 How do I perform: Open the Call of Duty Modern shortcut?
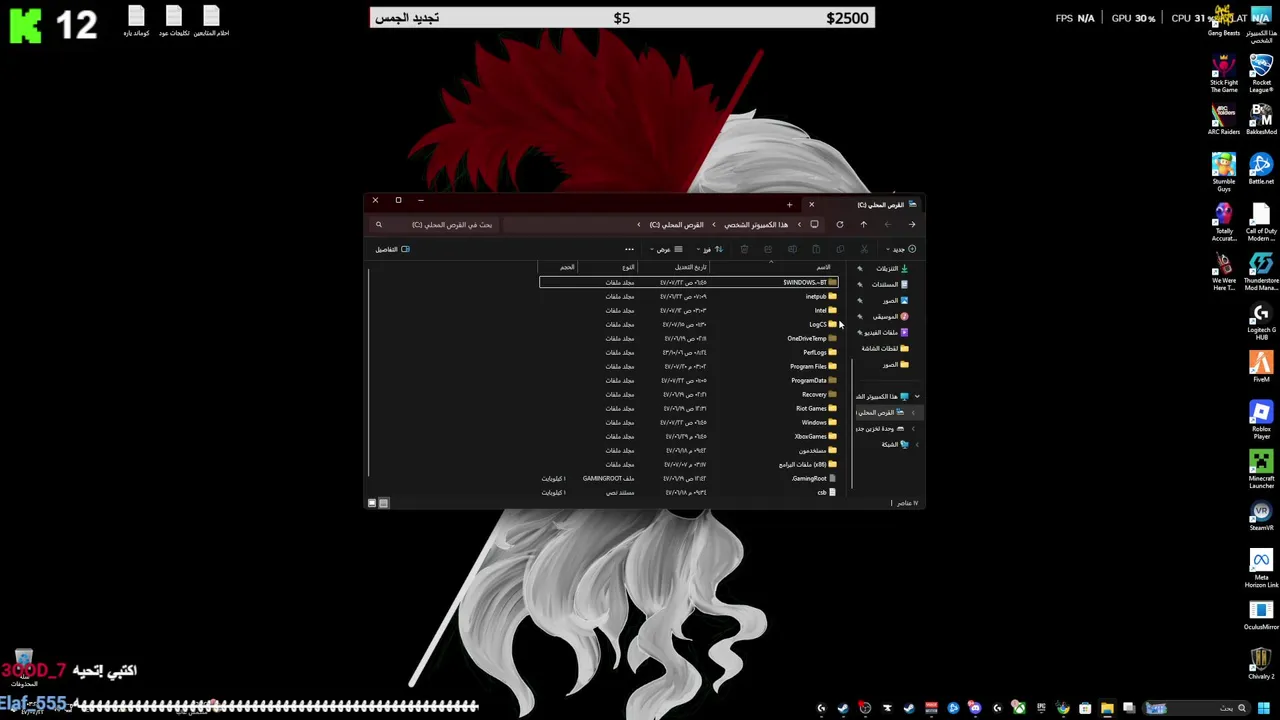[x=1261, y=222]
